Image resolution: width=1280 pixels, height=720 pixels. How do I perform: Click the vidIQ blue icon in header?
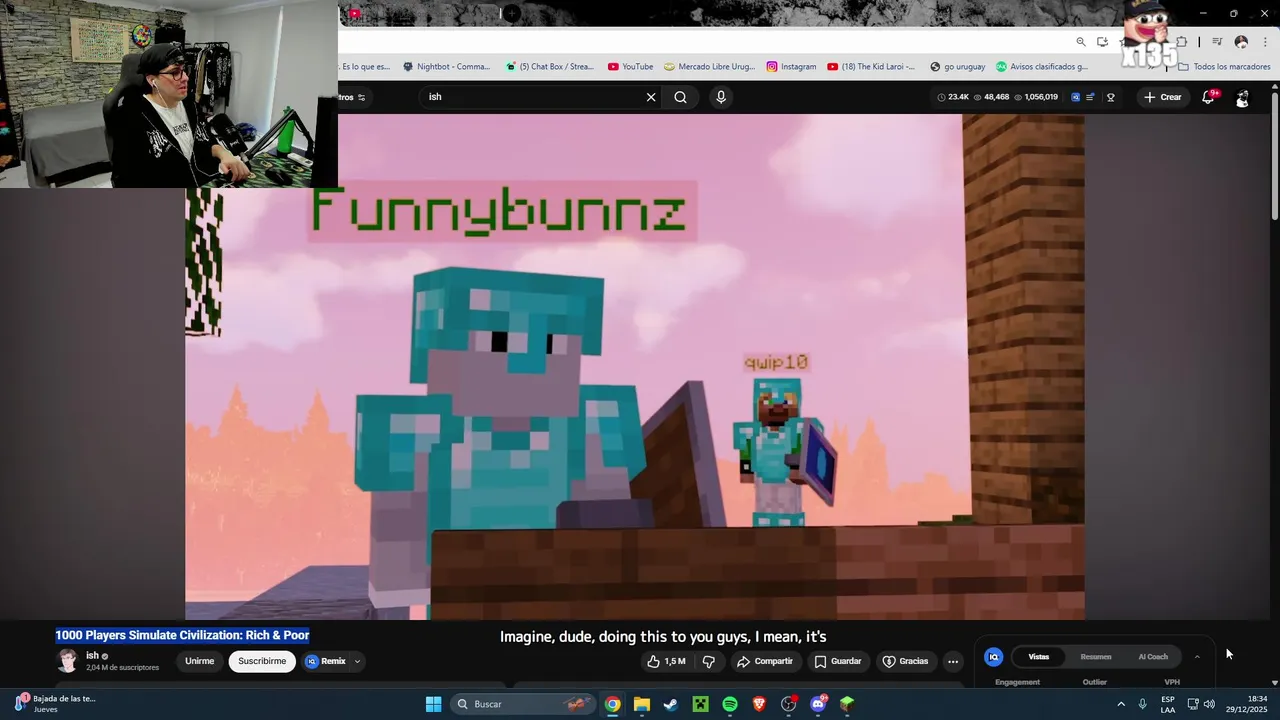1075,97
